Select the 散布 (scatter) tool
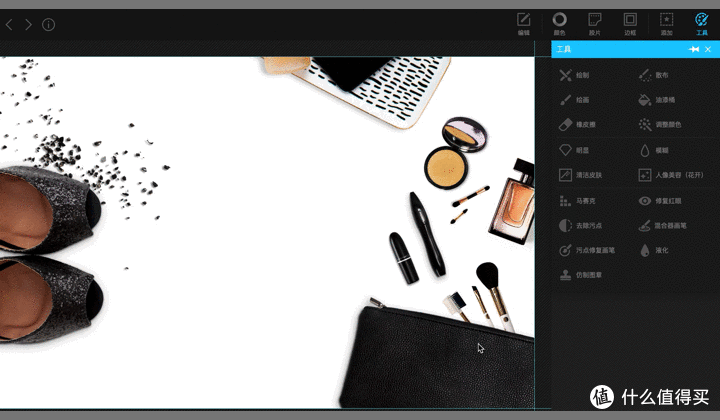The image size is (720, 420). [653, 75]
